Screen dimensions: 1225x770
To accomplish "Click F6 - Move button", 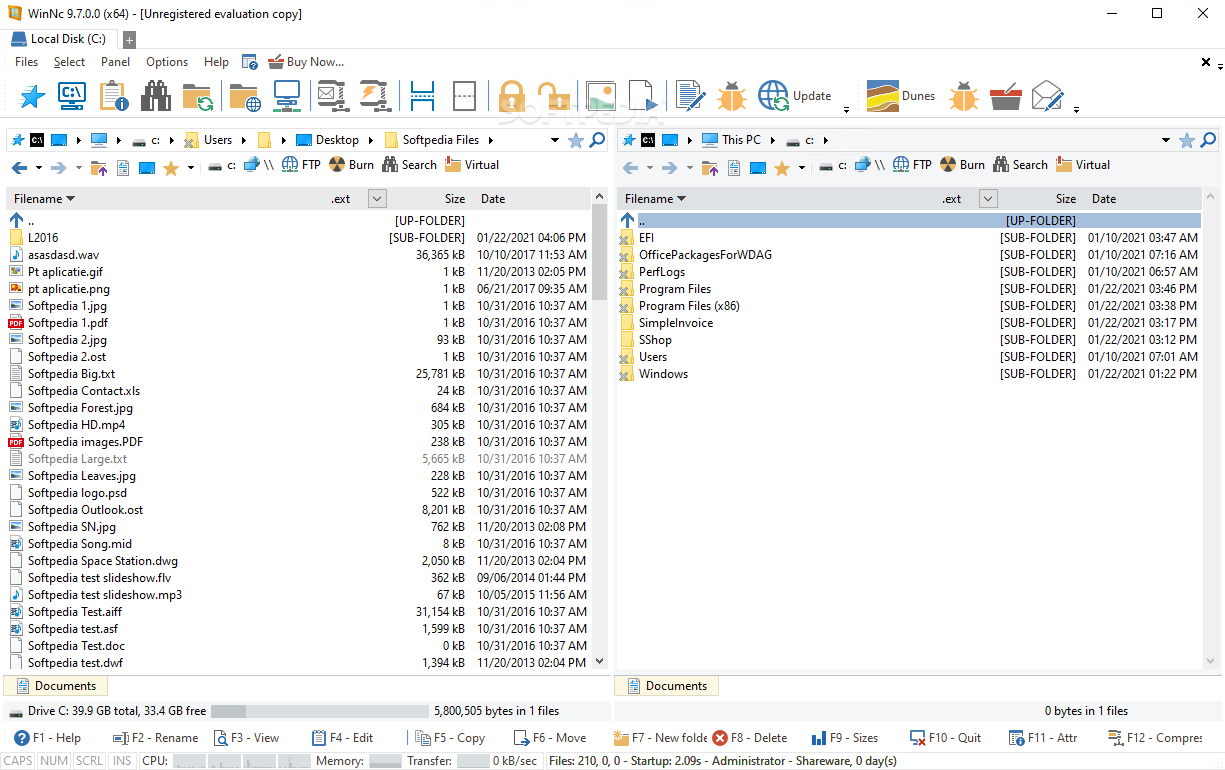I will coord(550,738).
